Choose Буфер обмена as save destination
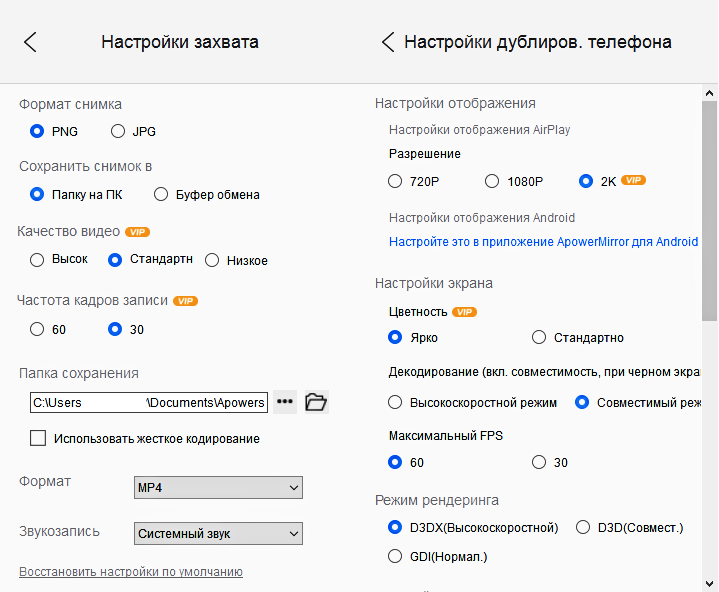The height and width of the screenshot is (592, 719). (161, 194)
